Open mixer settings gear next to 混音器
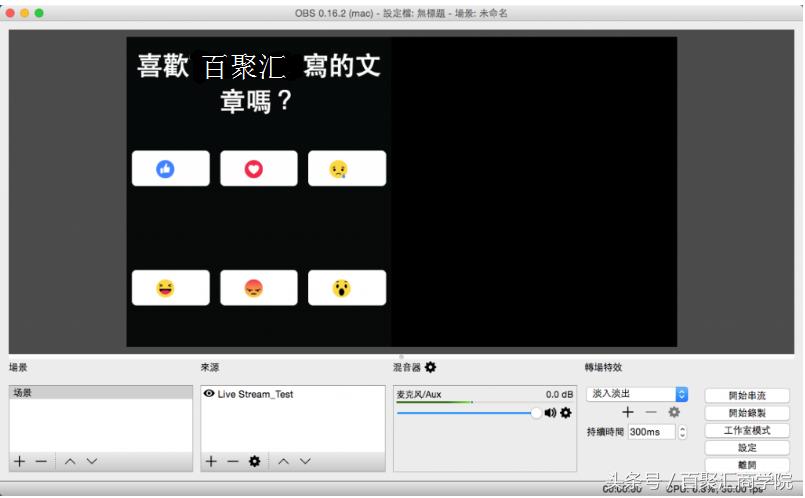This screenshot has width=805, height=498. point(431,367)
